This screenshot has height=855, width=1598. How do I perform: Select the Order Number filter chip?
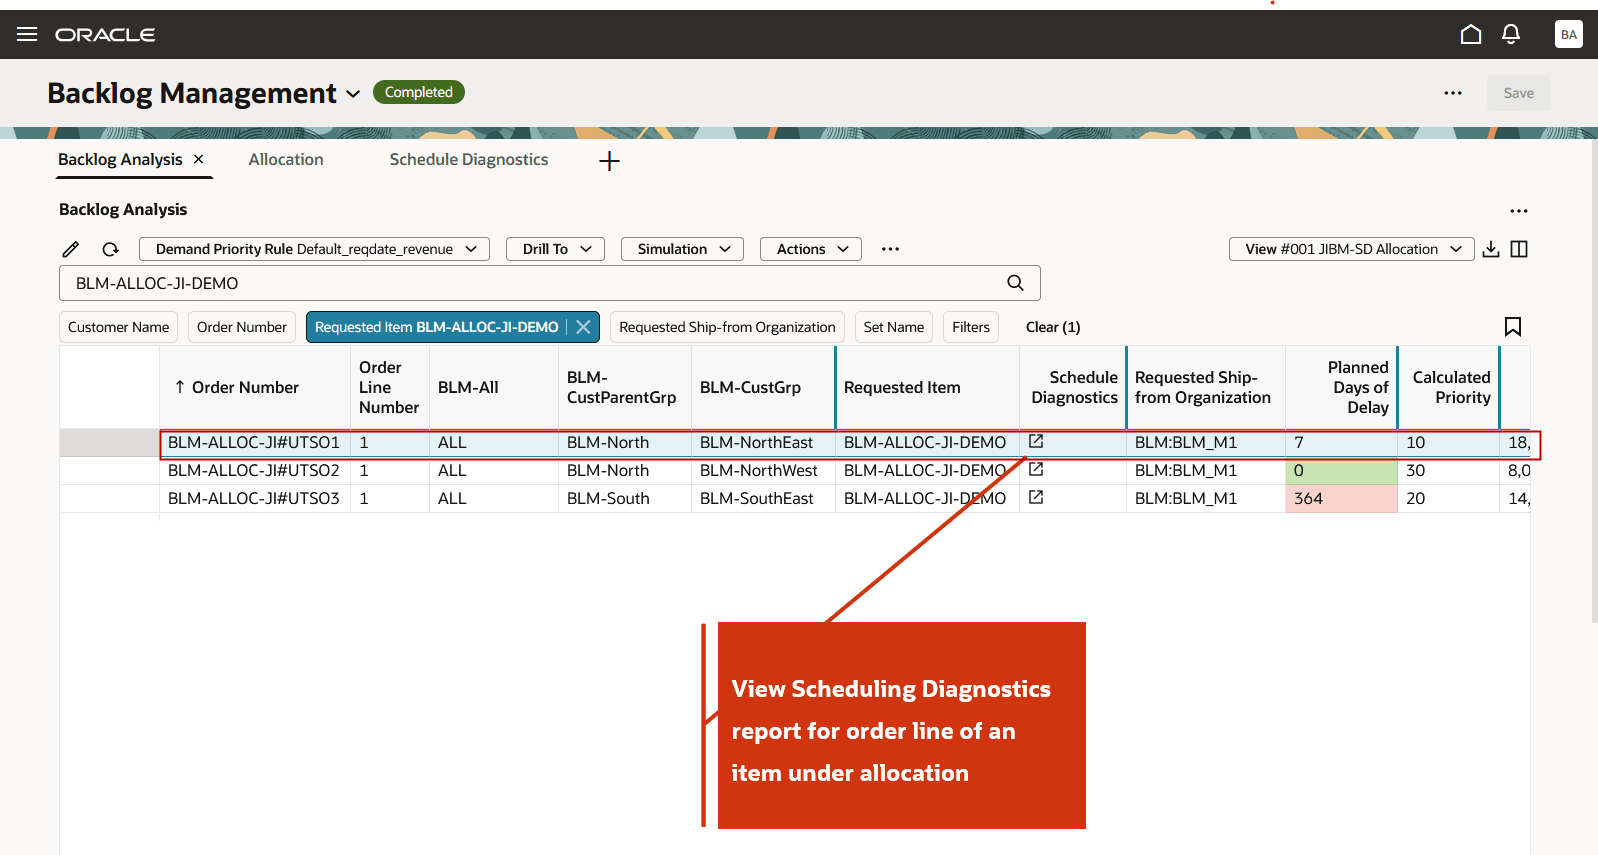click(242, 327)
